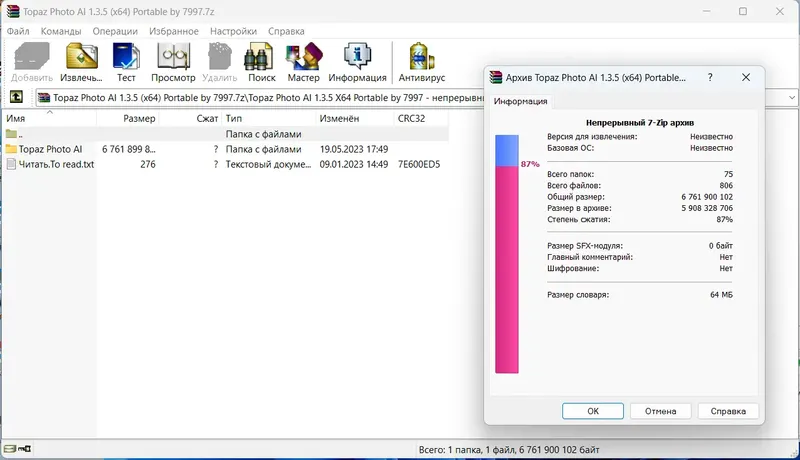Open the Справка menu
The width and height of the screenshot is (800, 460).
[286, 31]
